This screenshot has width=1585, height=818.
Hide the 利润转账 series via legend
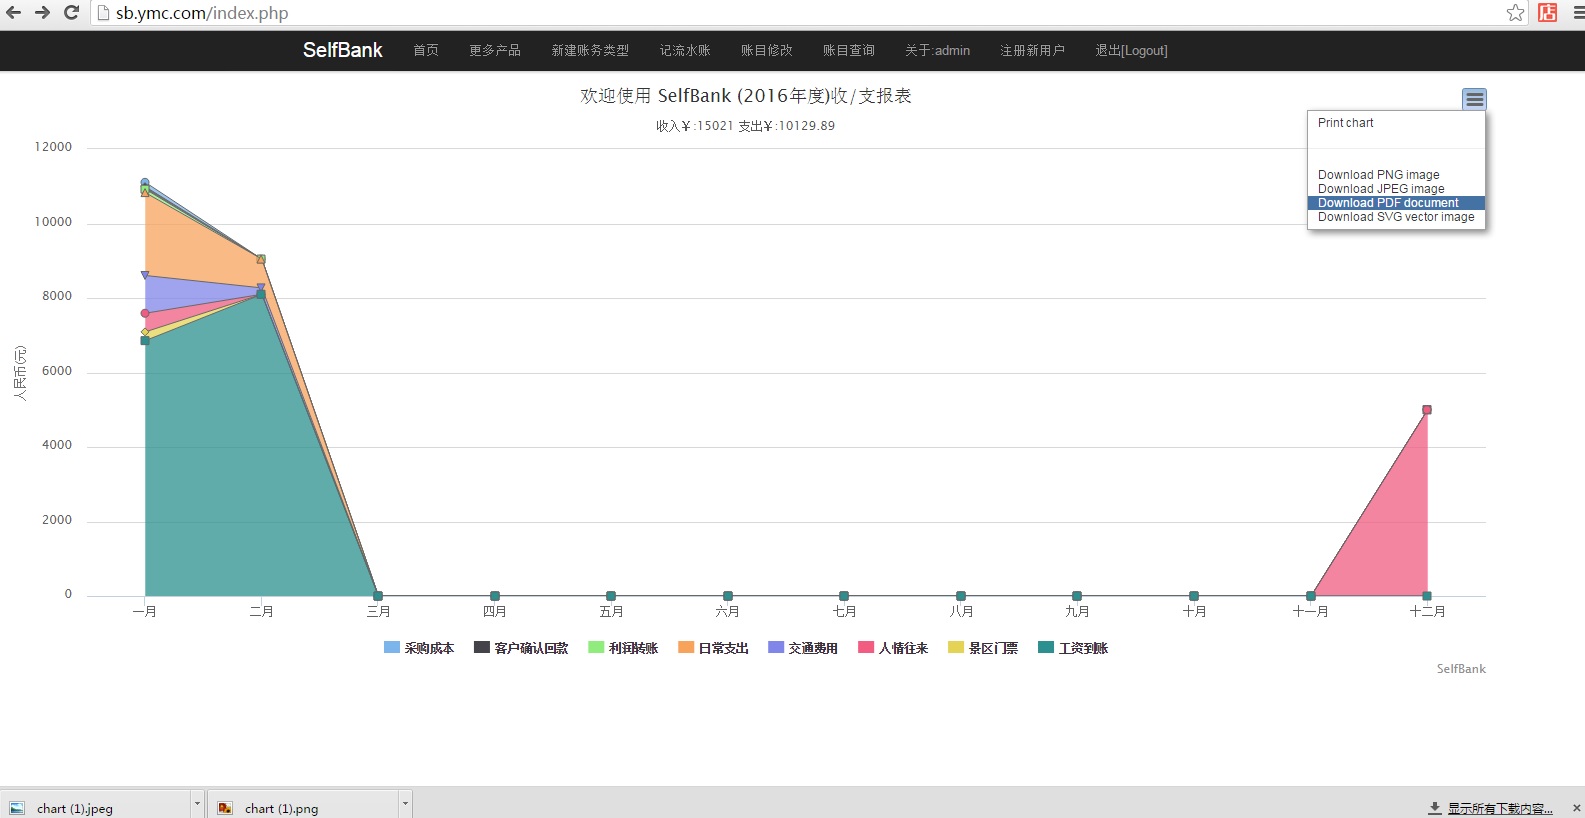(x=623, y=648)
